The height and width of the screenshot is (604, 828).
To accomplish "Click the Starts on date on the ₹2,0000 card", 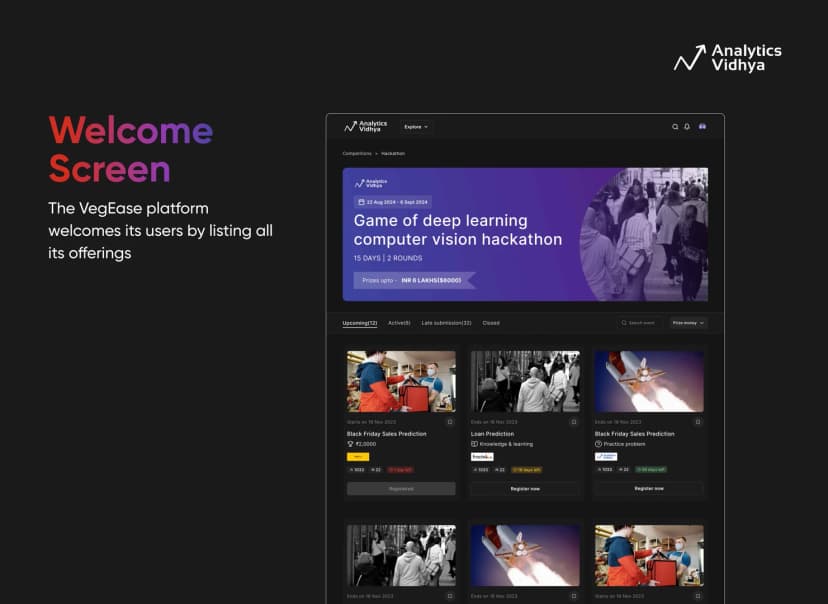I will click(371, 422).
